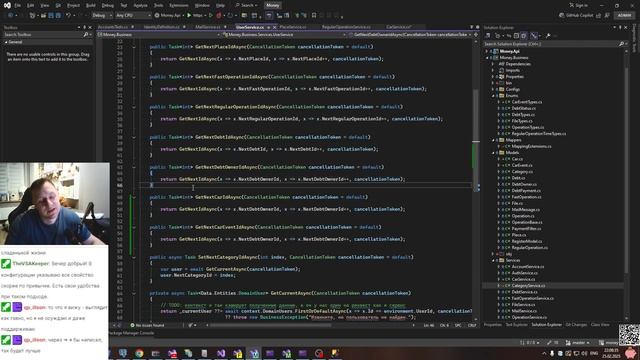Click Sign in link
The width and height of the screenshot is (640, 360).
click(x=579, y=5)
